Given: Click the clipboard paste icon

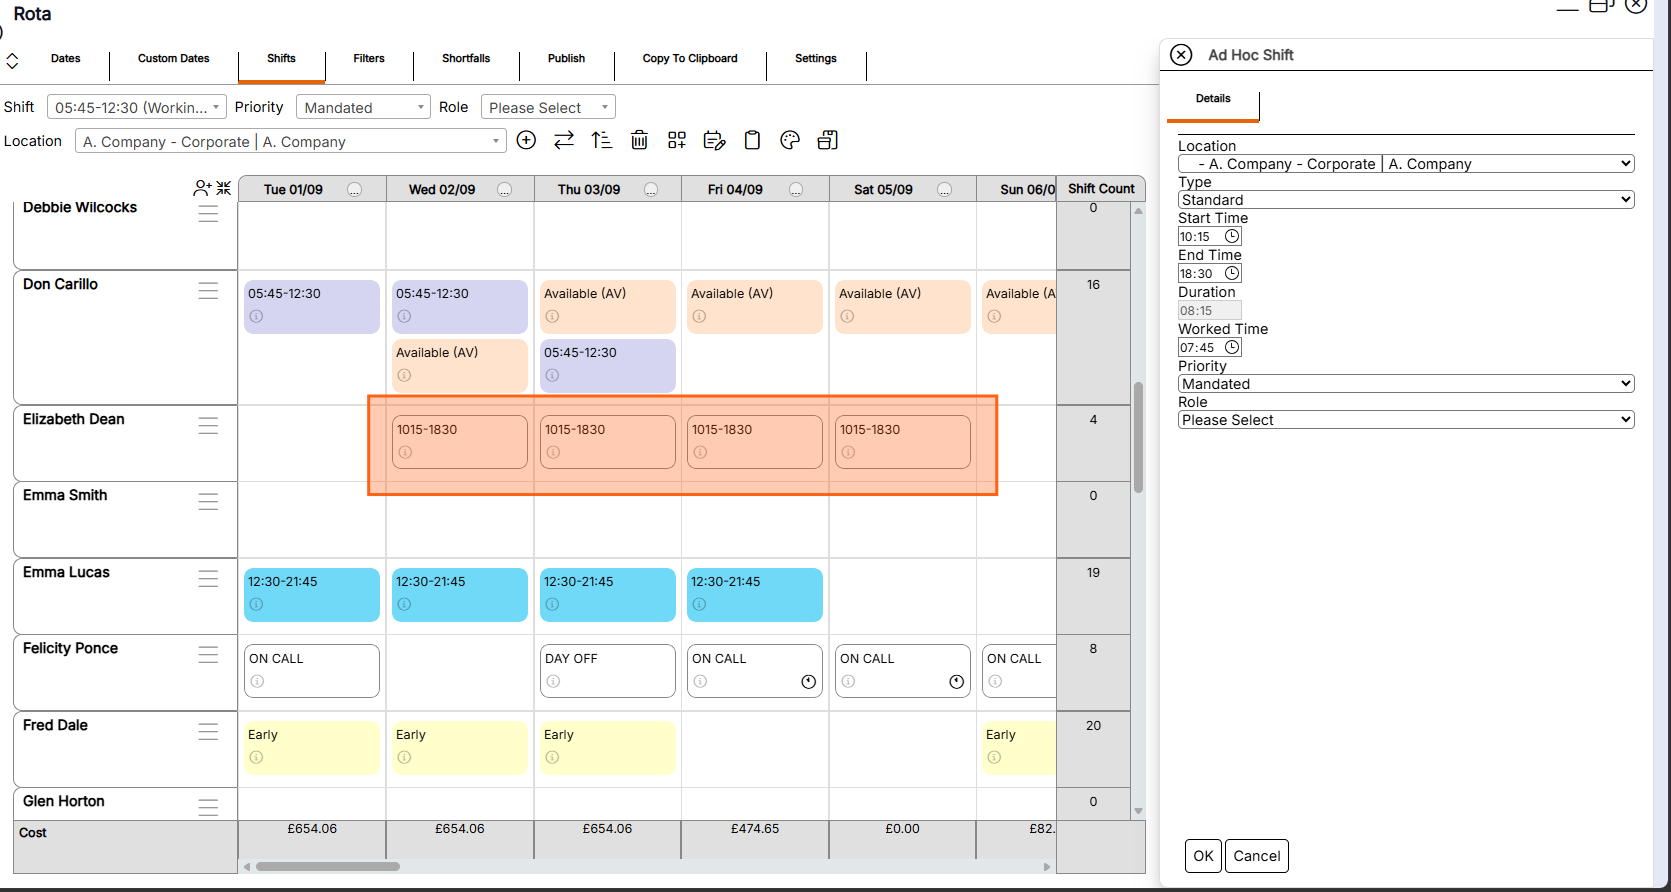Looking at the screenshot, I should pos(752,140).
